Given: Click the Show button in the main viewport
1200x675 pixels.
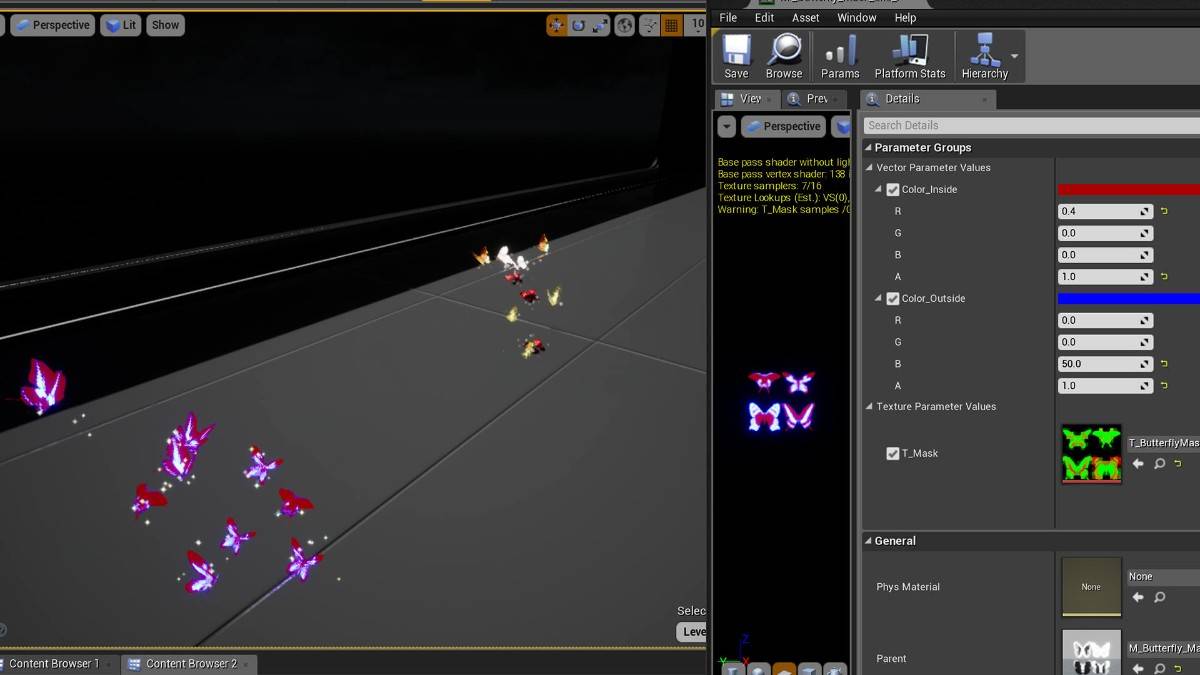Looking at the screenshot, I should [x=165, y=25].
